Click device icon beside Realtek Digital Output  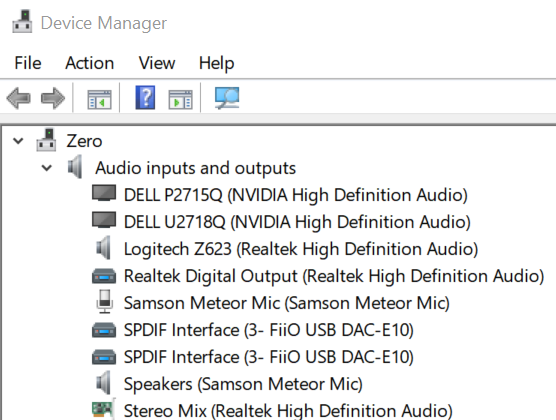point(104,276)
